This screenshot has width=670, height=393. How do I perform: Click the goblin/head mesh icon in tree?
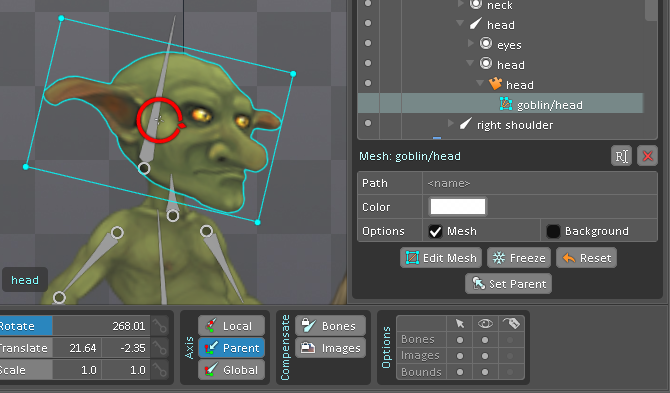pos(506,104)
